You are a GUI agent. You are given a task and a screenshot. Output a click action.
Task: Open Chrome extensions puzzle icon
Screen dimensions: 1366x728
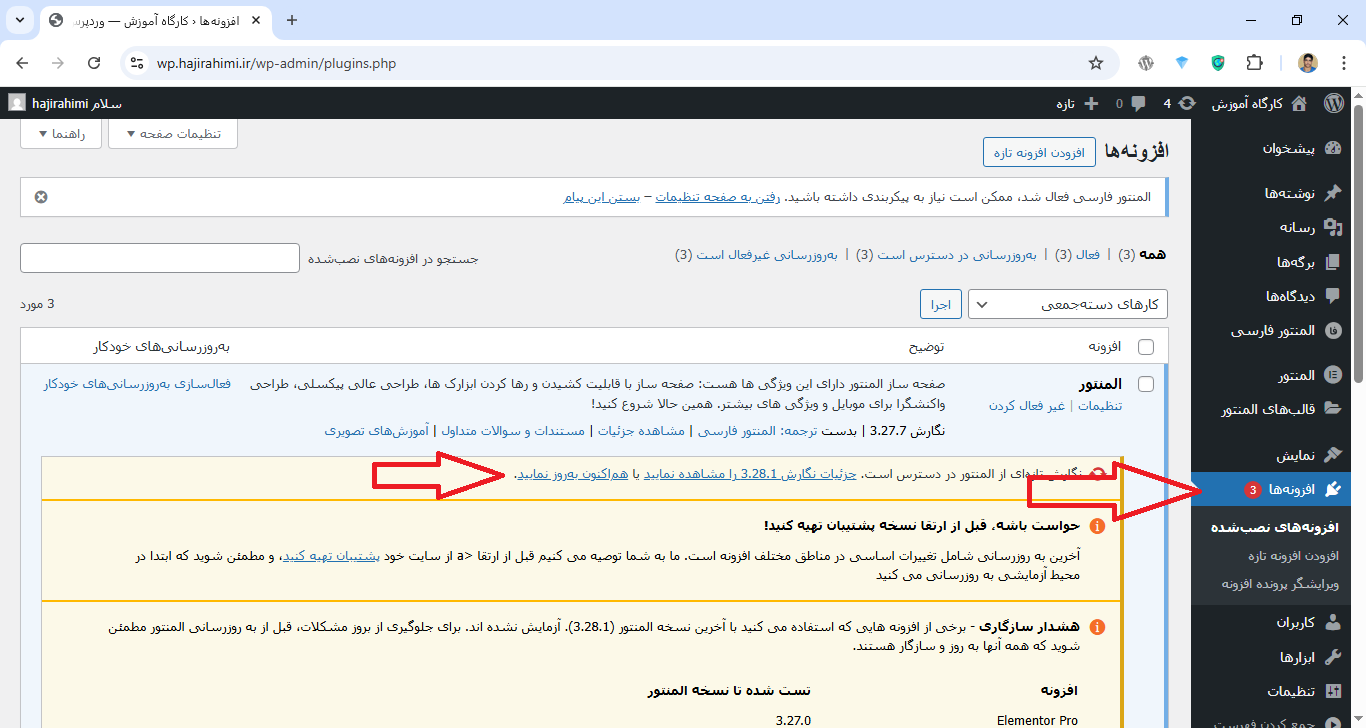(x=1255, y=63)
